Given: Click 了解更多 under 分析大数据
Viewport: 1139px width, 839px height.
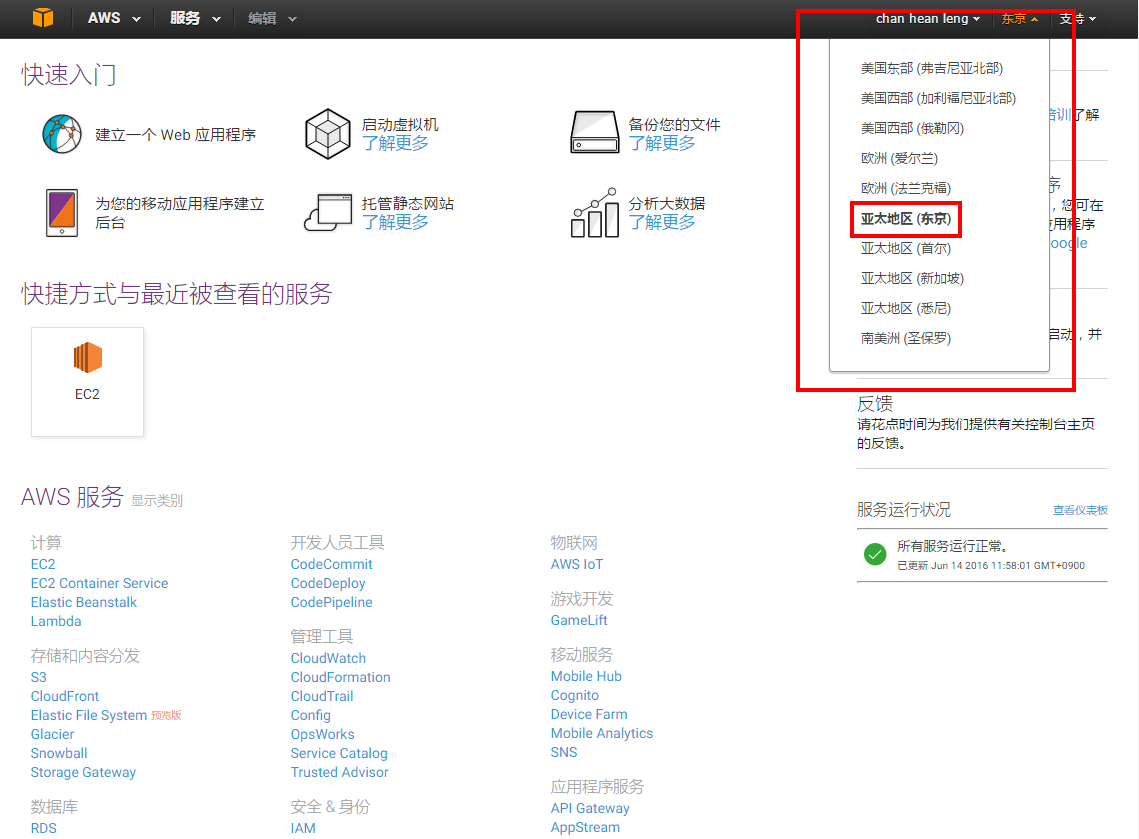Looking at the screenshot, I should pyautogui.click(x=662, y=222).
